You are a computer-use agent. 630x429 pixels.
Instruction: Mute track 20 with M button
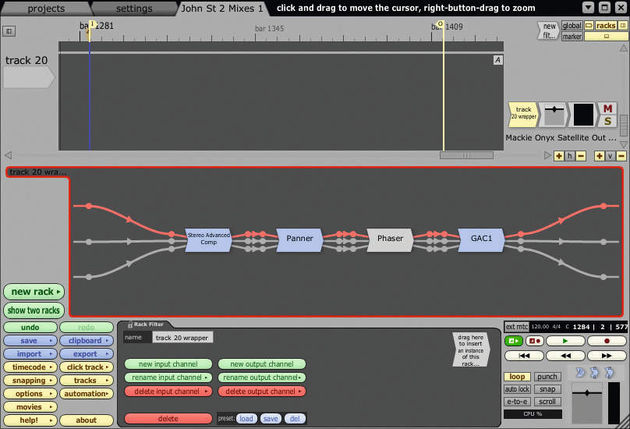(608, 108)
